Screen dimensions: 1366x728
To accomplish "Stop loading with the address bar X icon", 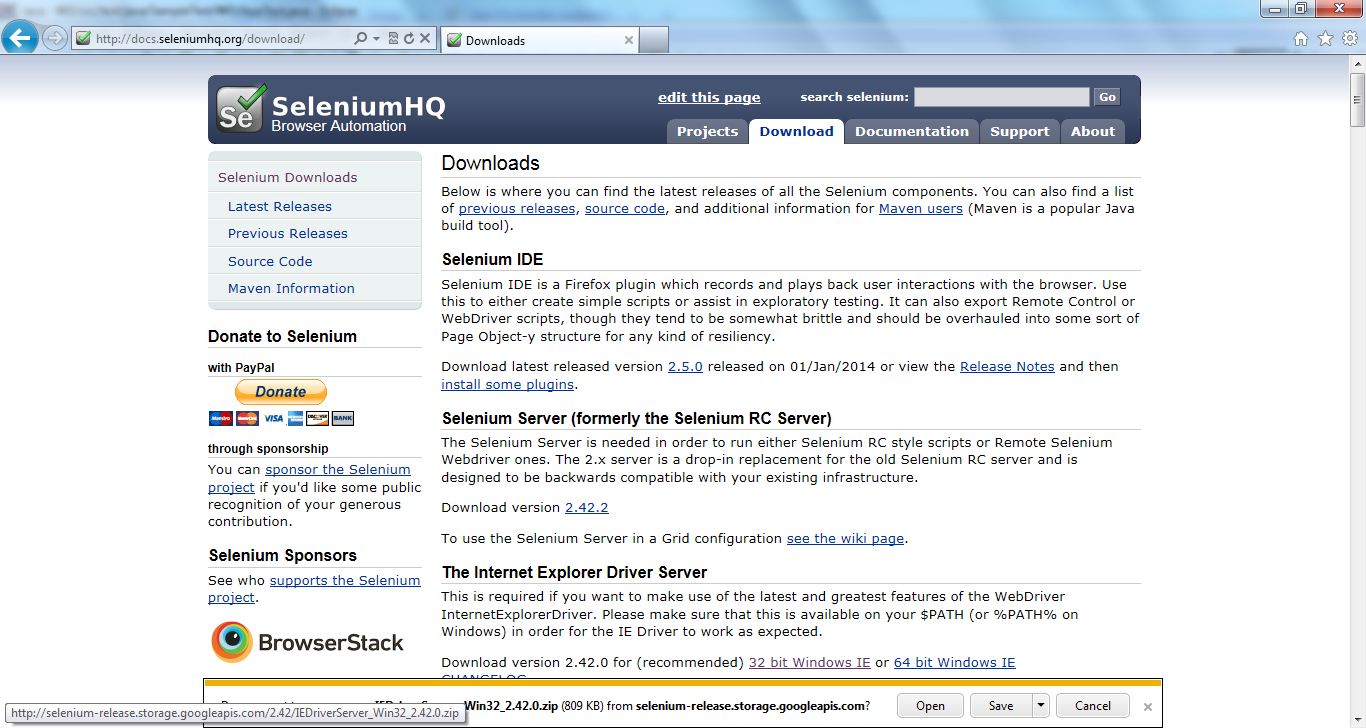I will (425, 39).
